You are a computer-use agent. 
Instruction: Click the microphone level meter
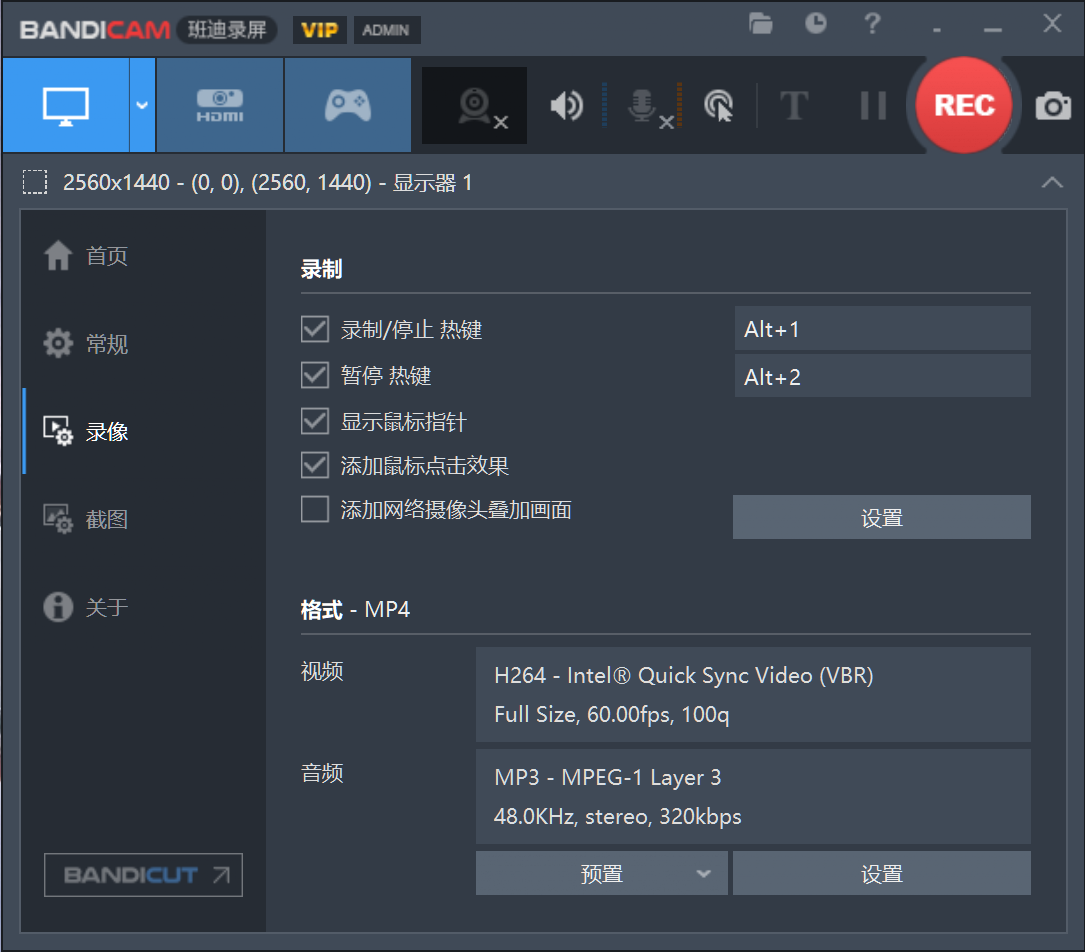click(680, 105)
